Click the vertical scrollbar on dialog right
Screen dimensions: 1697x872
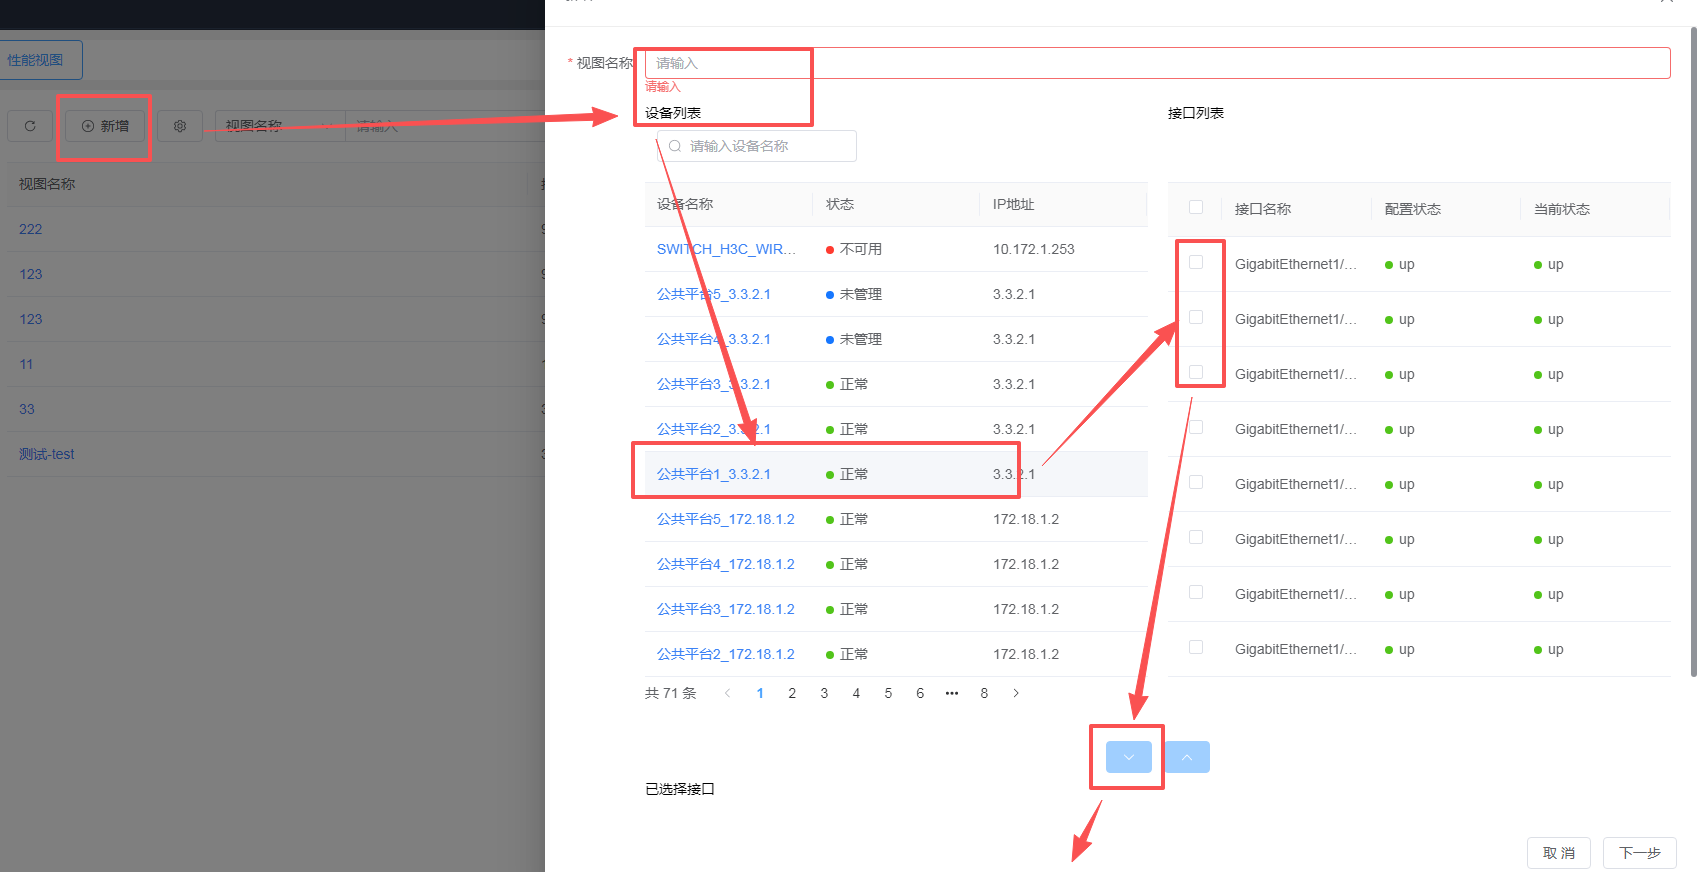(1693, 350)
